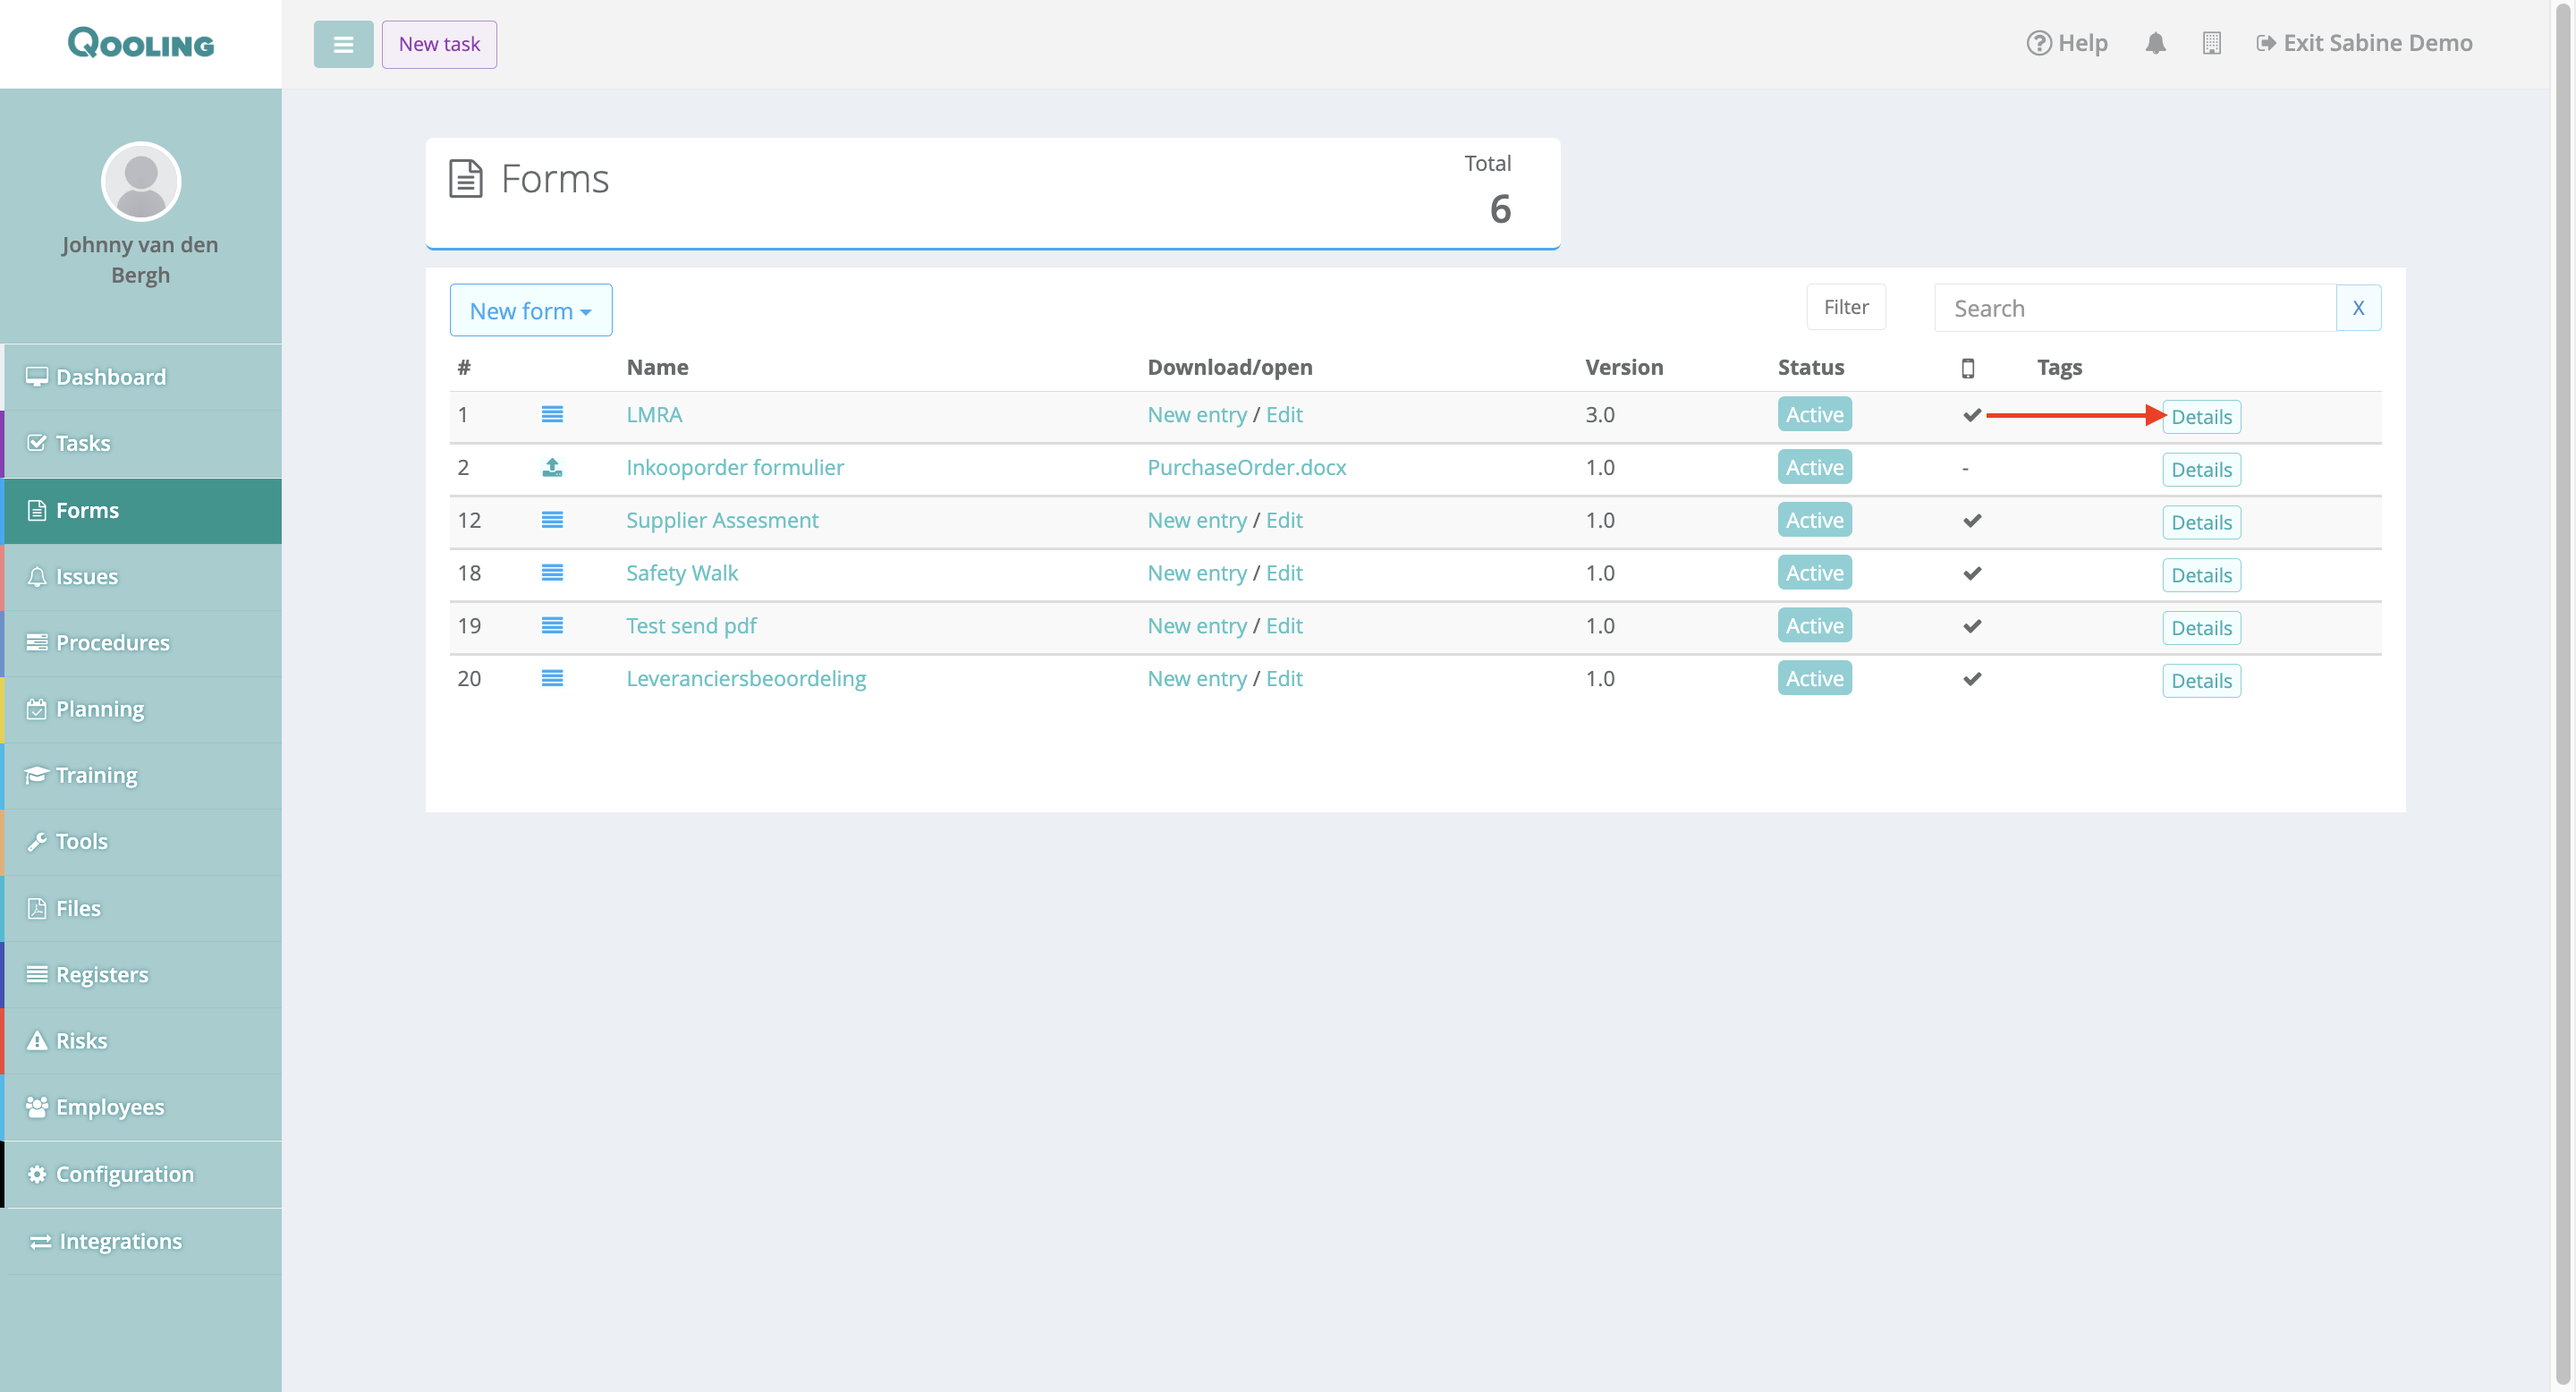Expand the New form dropdown
Image resolution: width=2576 pixels, height=1392 pixels.
point(530,311)
